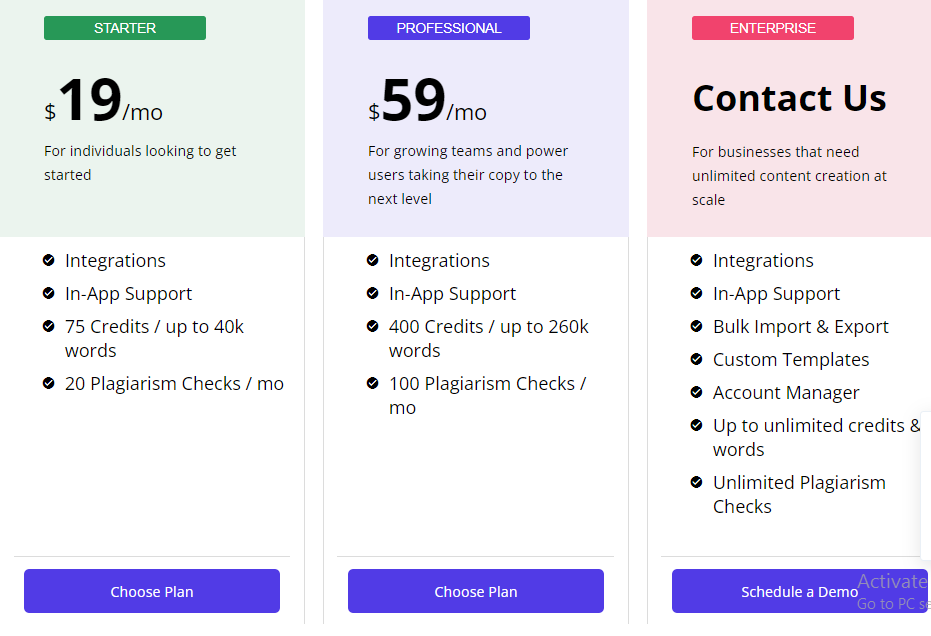The image size is (931, 636).
Task: Click the $59/mo Professional price
Action: [428, 102]
